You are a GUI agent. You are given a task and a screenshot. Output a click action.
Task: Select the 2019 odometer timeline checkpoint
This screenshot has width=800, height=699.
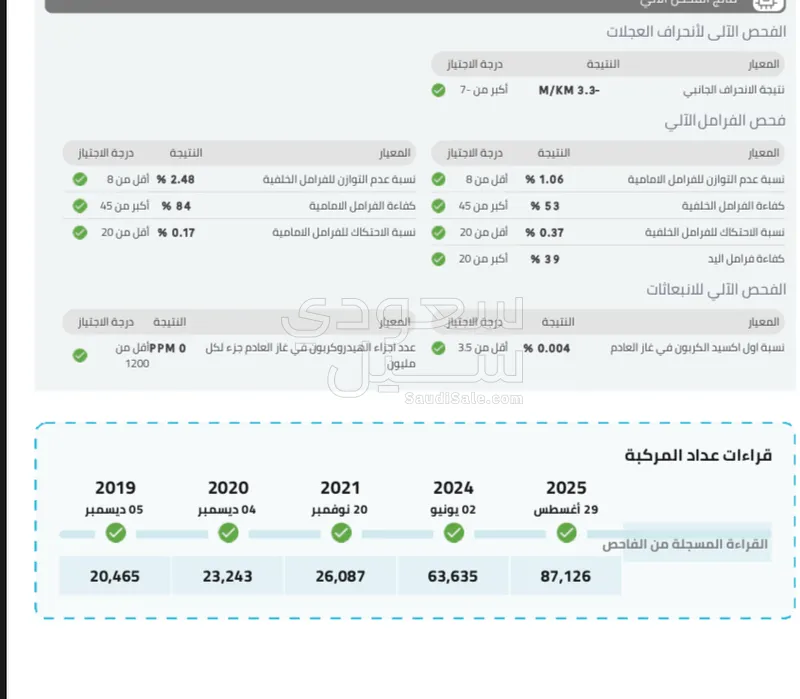point(115,534)
